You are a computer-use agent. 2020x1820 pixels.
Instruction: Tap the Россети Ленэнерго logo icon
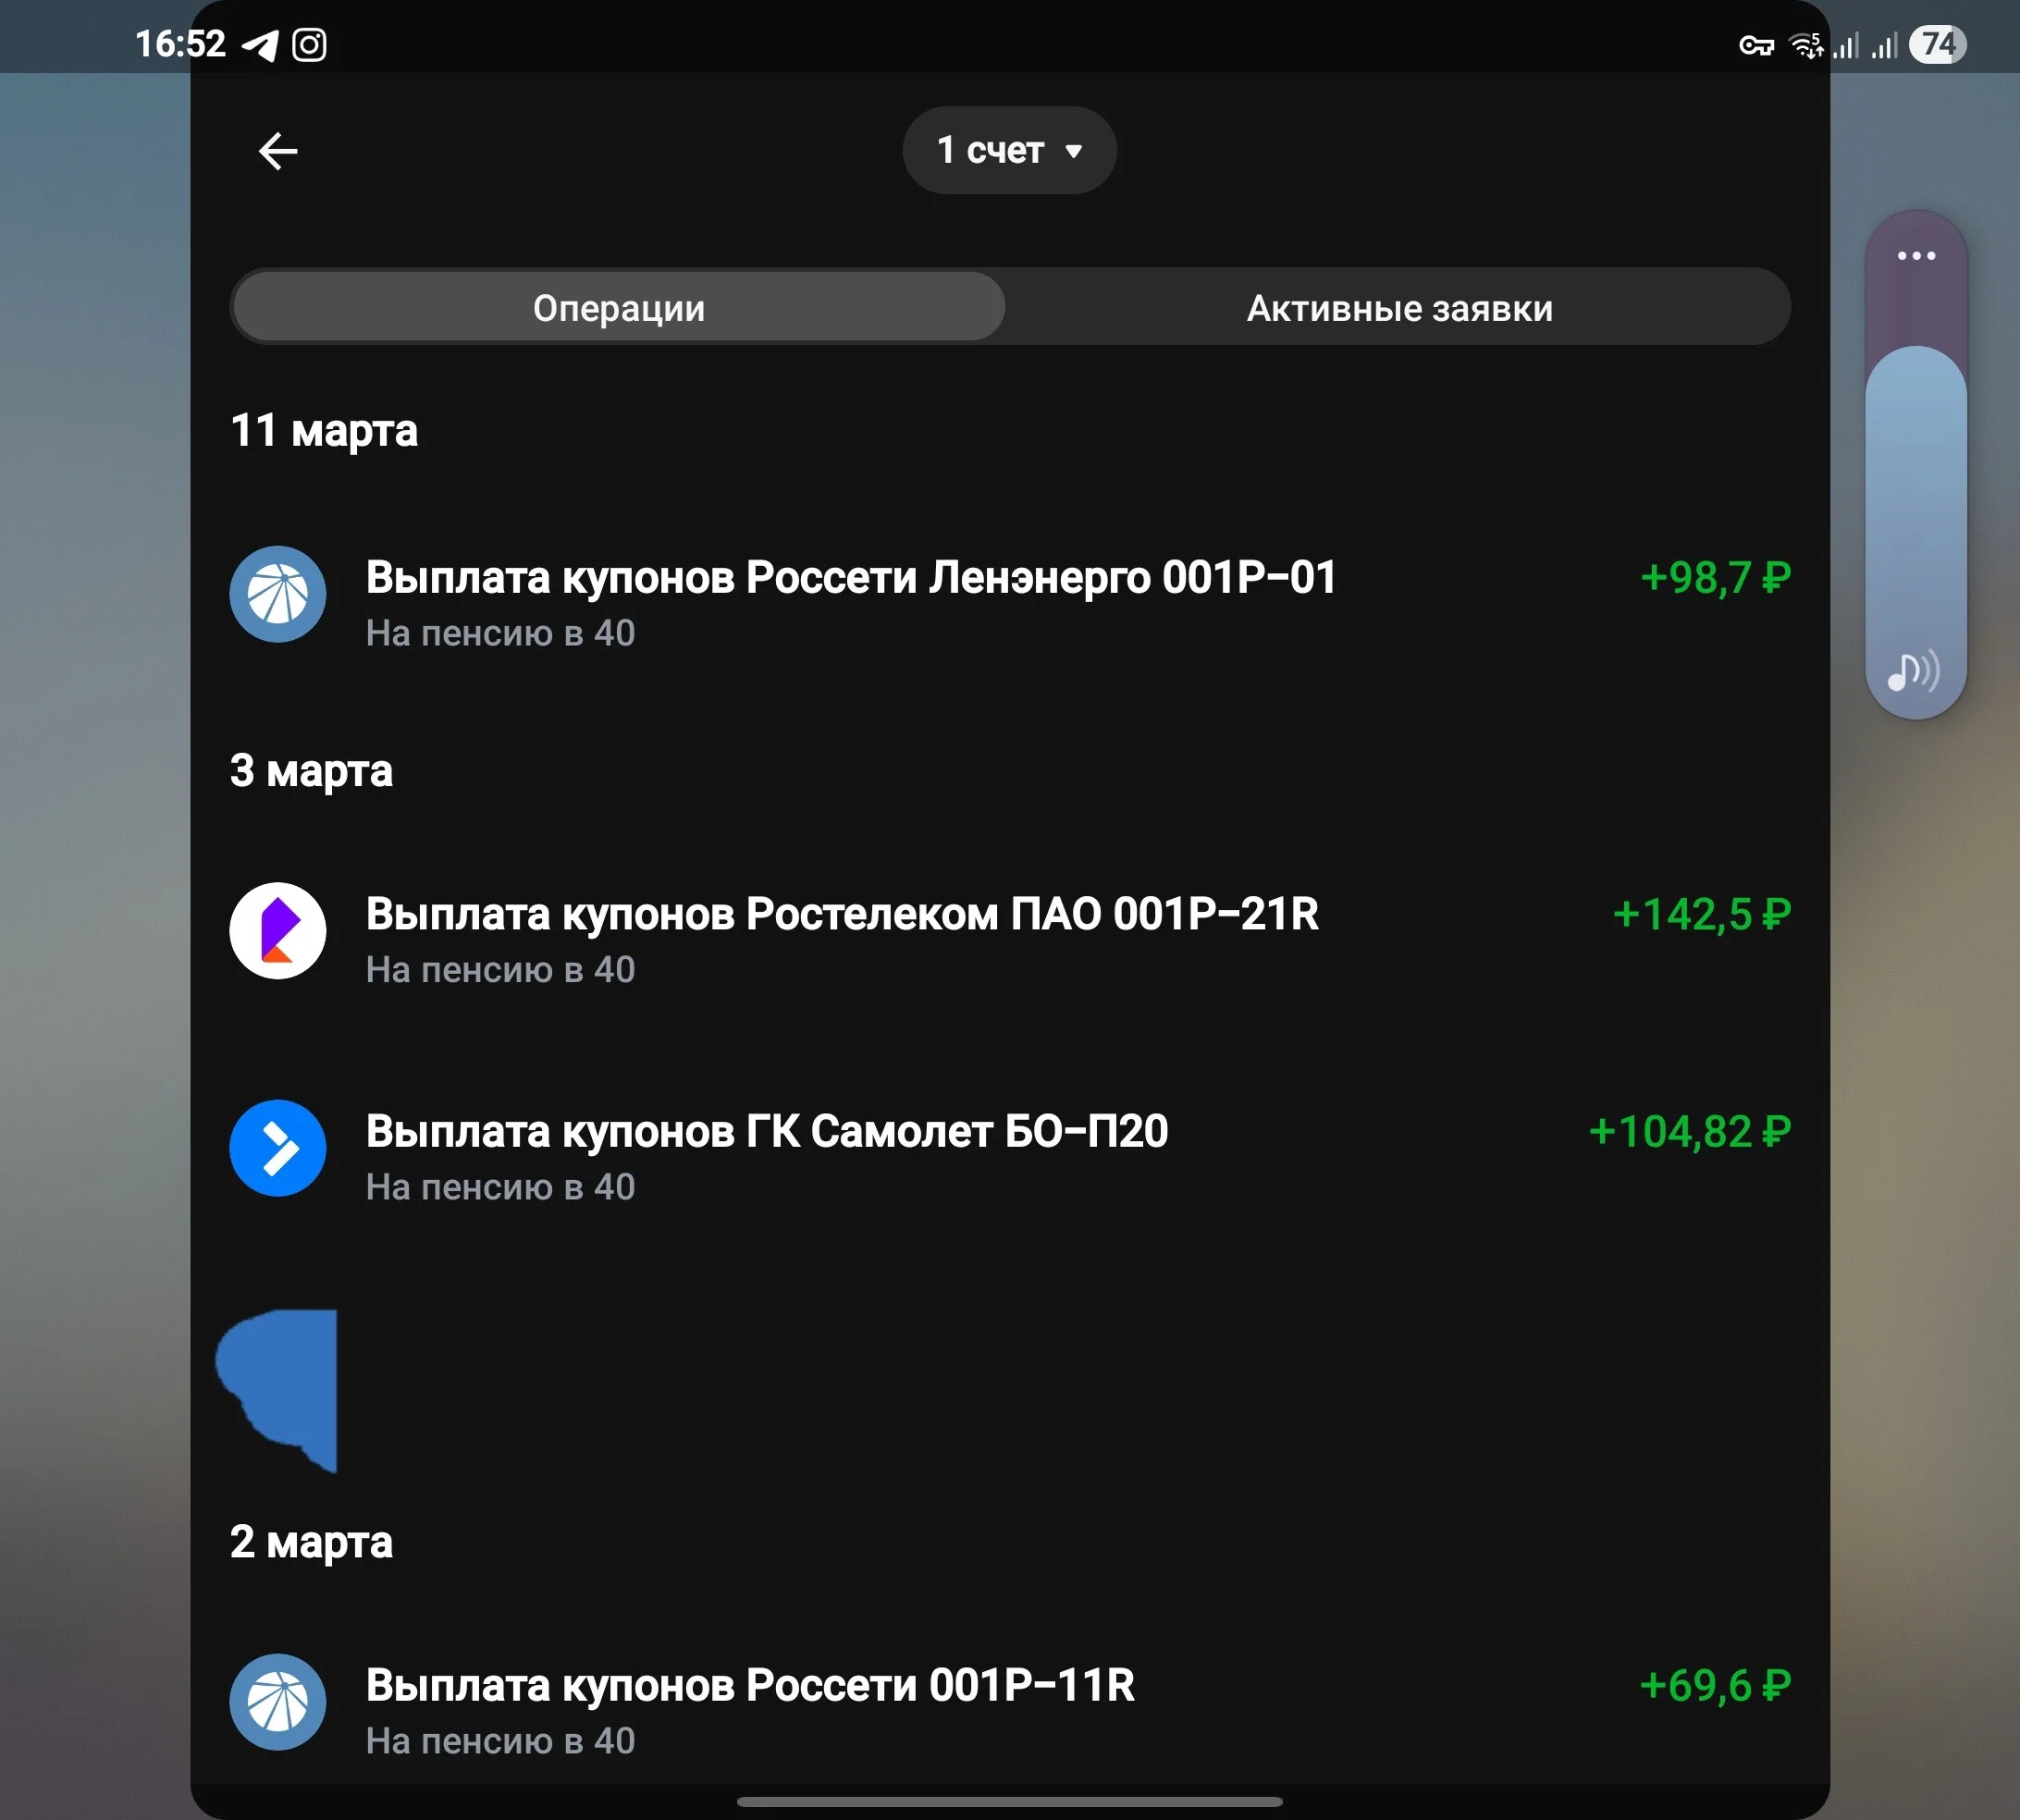[278, 594]
